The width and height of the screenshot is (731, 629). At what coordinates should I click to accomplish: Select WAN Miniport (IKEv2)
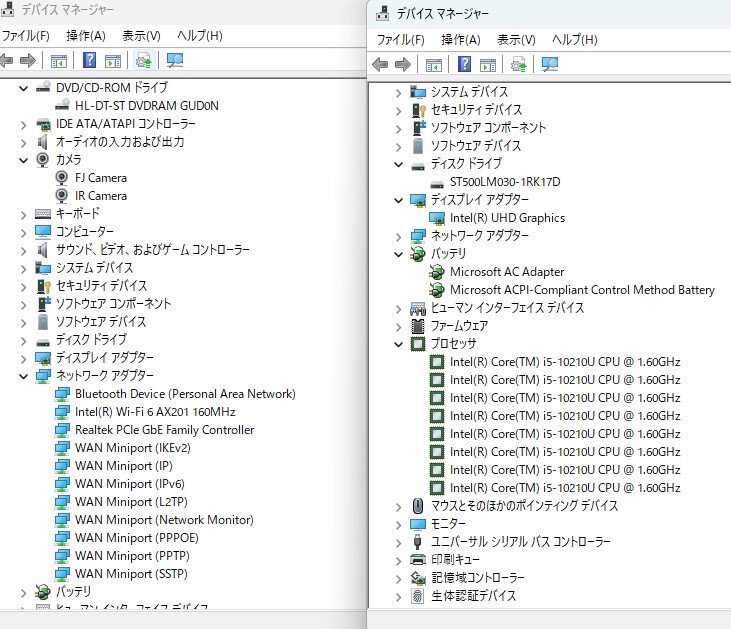(133, 448)
